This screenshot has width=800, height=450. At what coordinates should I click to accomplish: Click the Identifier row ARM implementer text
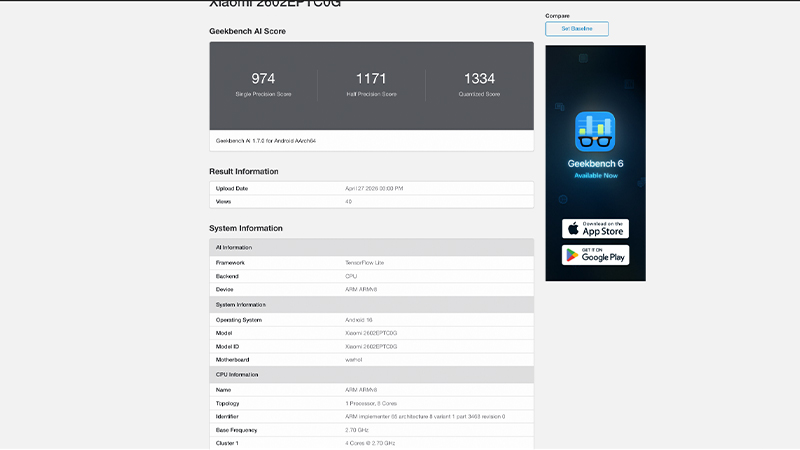click(x=424, y=416)
